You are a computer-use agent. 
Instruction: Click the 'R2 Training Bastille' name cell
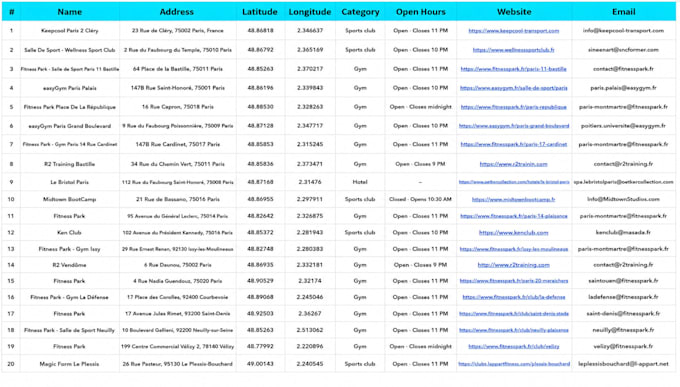(69, 164)
